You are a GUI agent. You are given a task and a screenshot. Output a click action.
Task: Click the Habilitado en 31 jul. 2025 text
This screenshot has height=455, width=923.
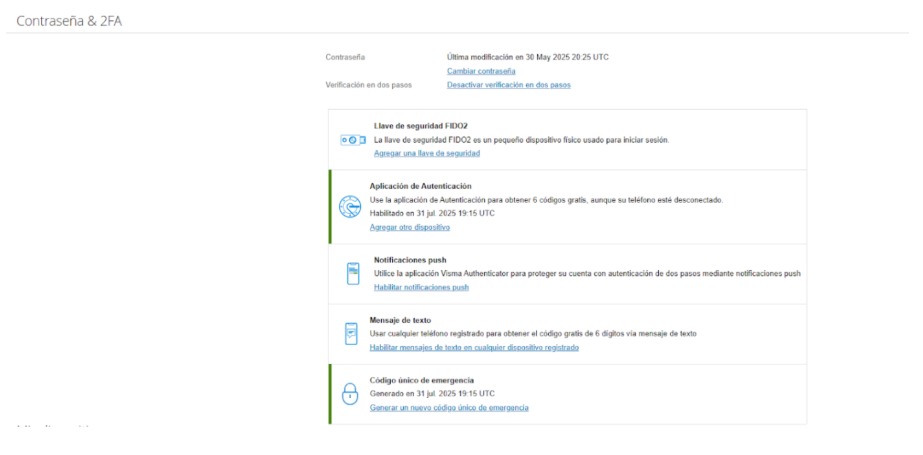[432, 214]
